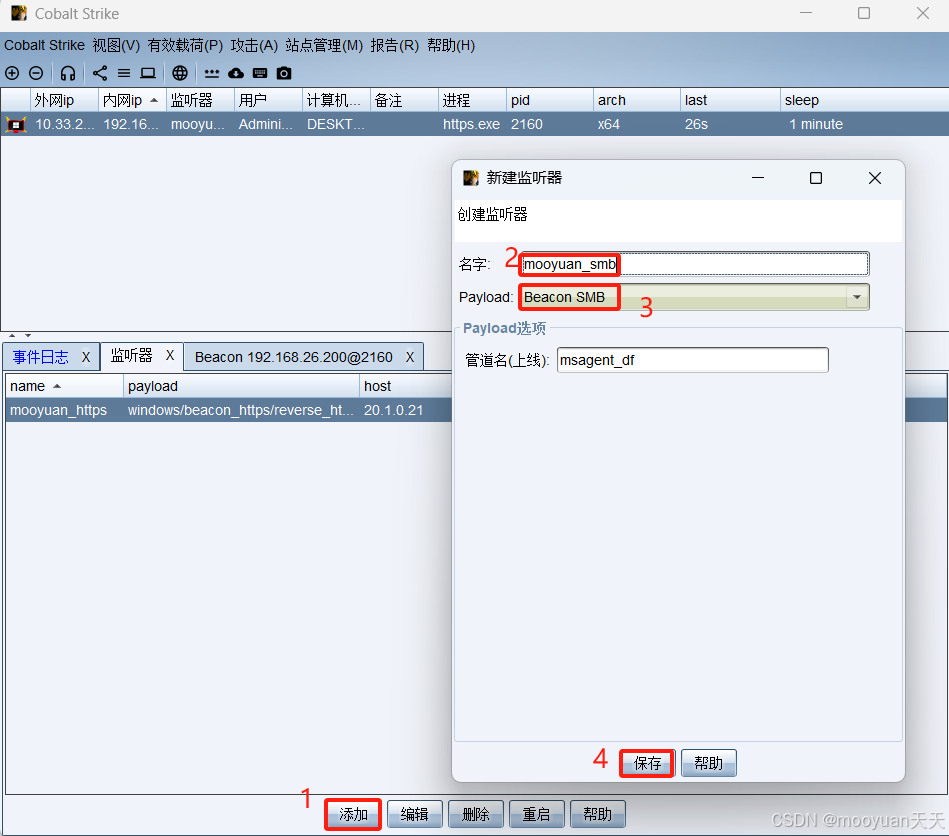Maximize the 新建监听器 dialog
Screen dimensions: 949x836
pyautogui.click(x=816, y=178)
